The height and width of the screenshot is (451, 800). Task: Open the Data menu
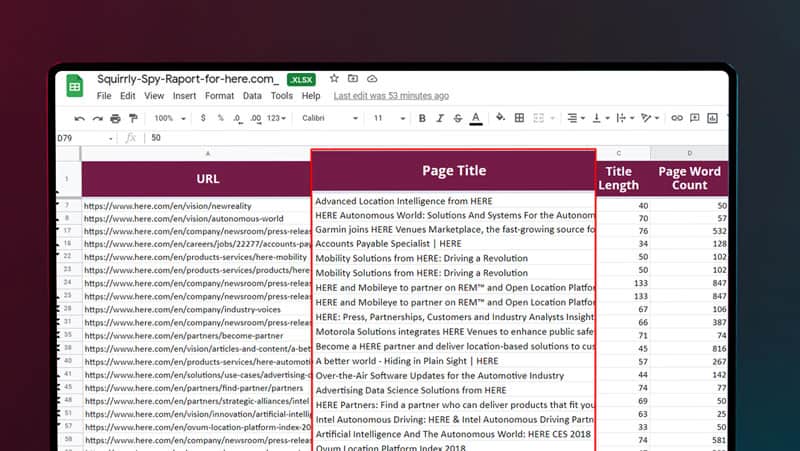click(x=252, y=96)
